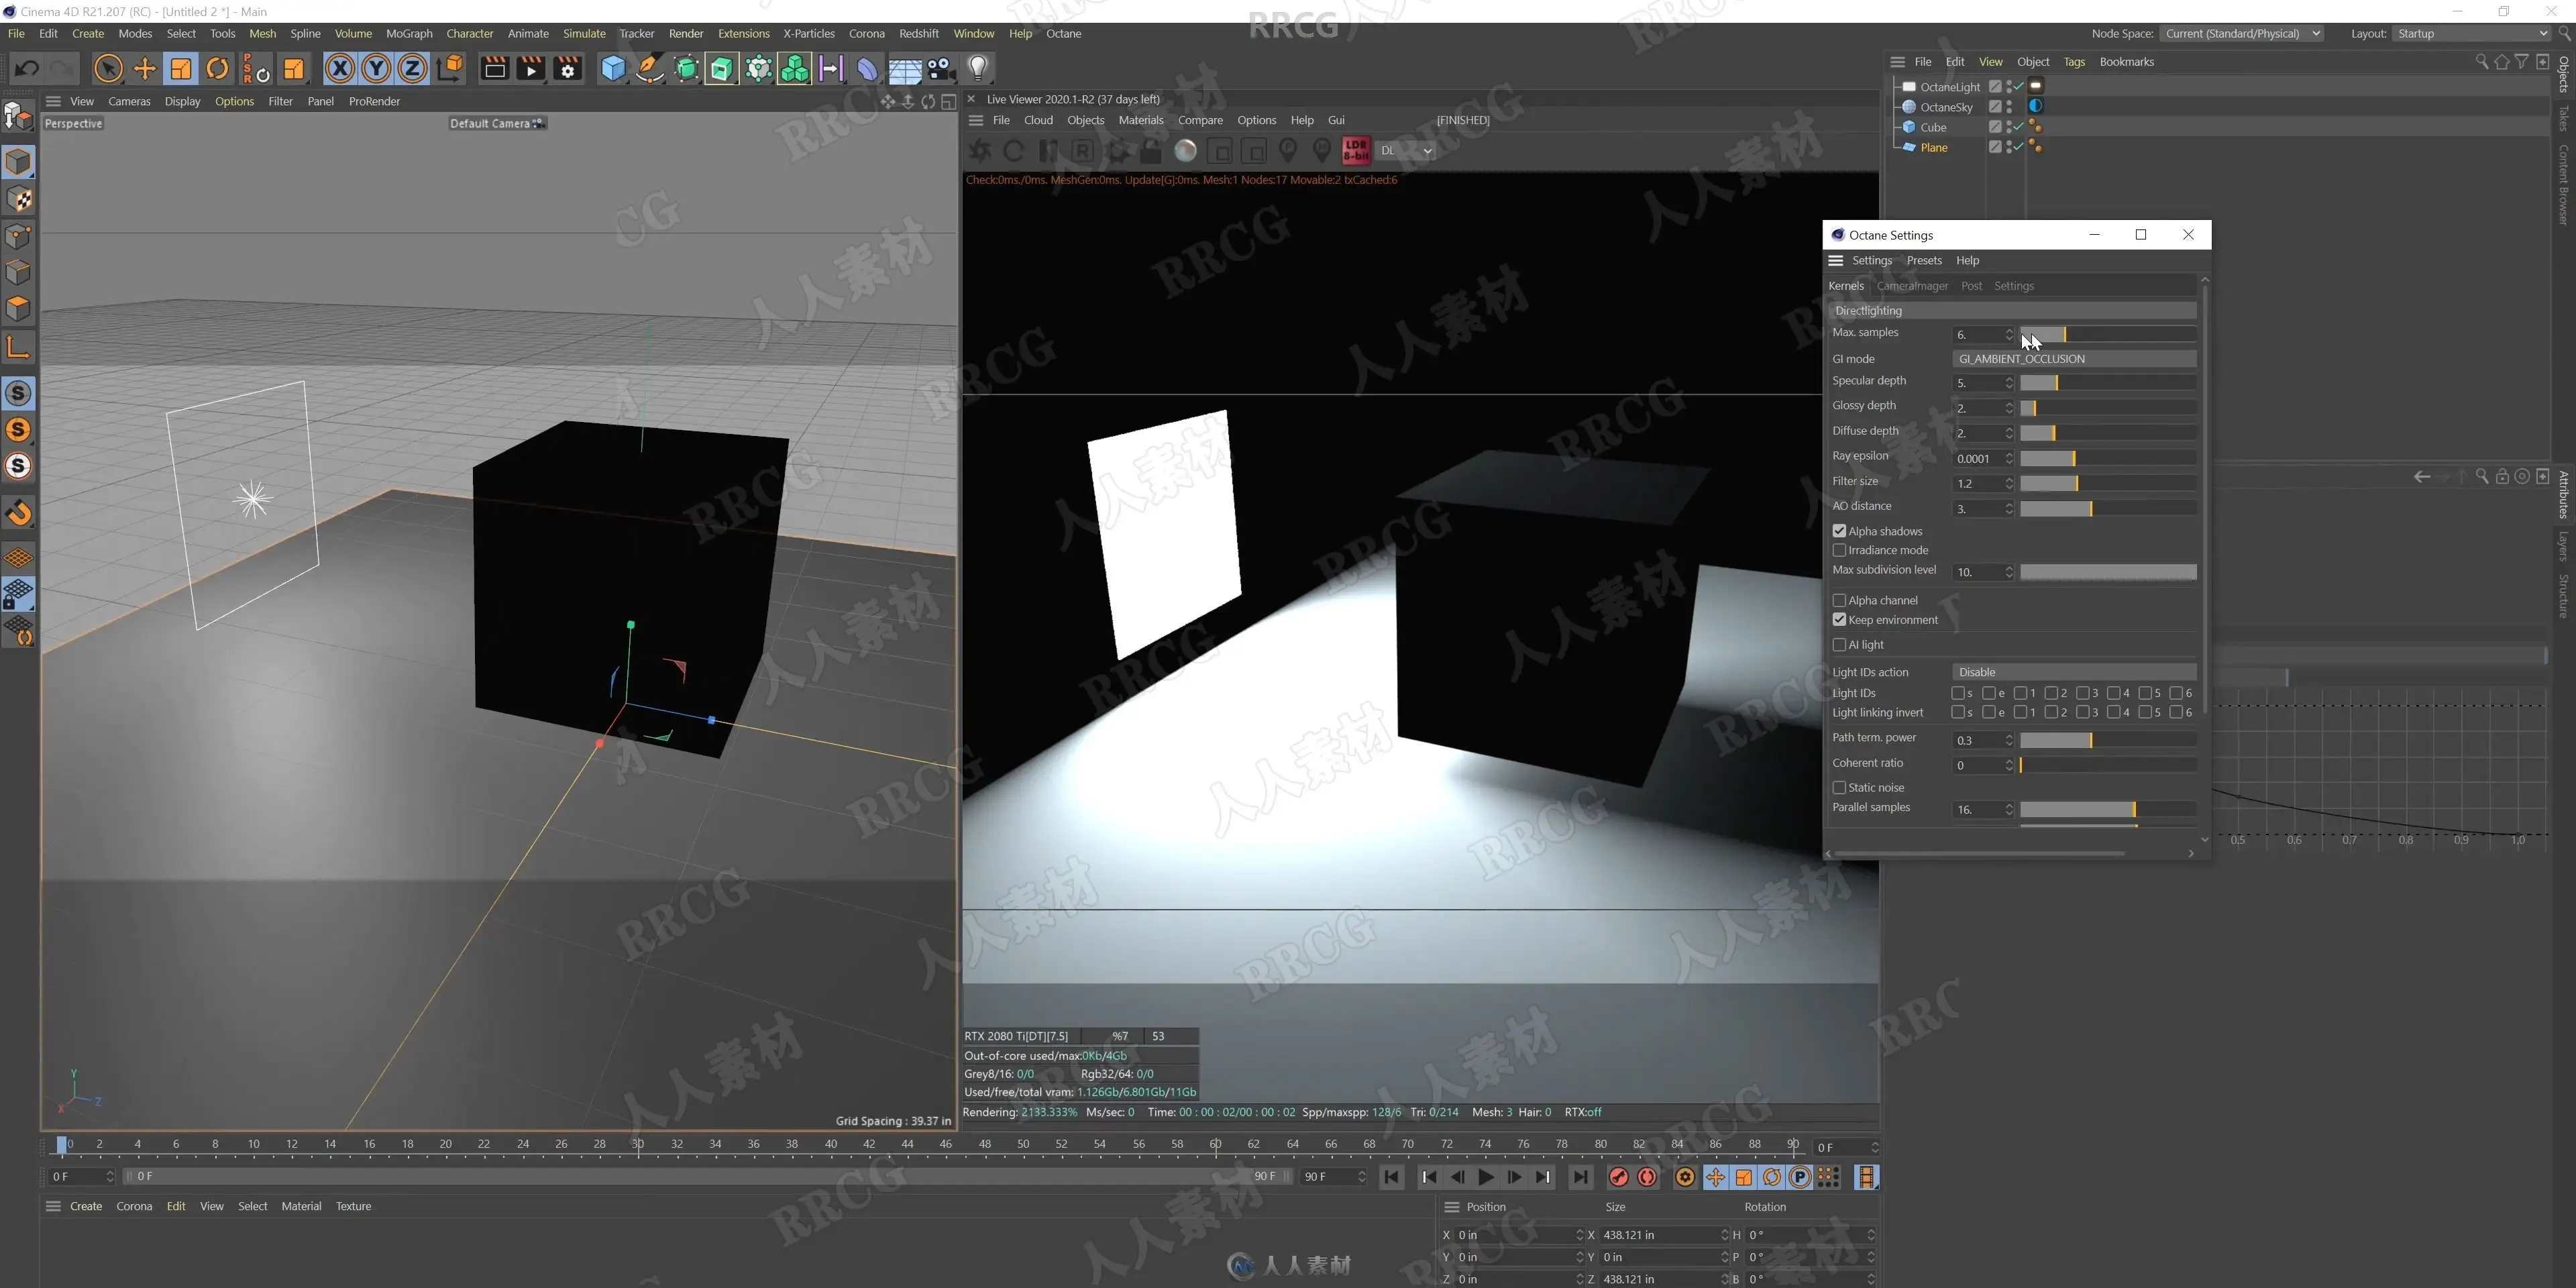2576x1288 pixels.
Task: Open the Render Settings gear clapperboard icon
Action: click(x=568, y=68)
